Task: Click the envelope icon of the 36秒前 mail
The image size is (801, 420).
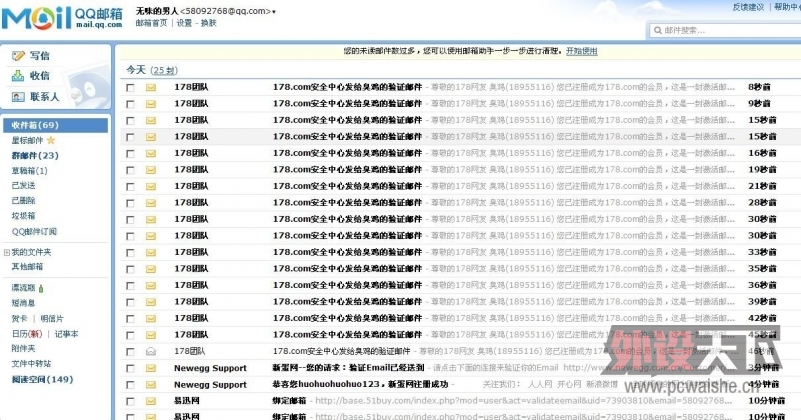Action: 151,285
